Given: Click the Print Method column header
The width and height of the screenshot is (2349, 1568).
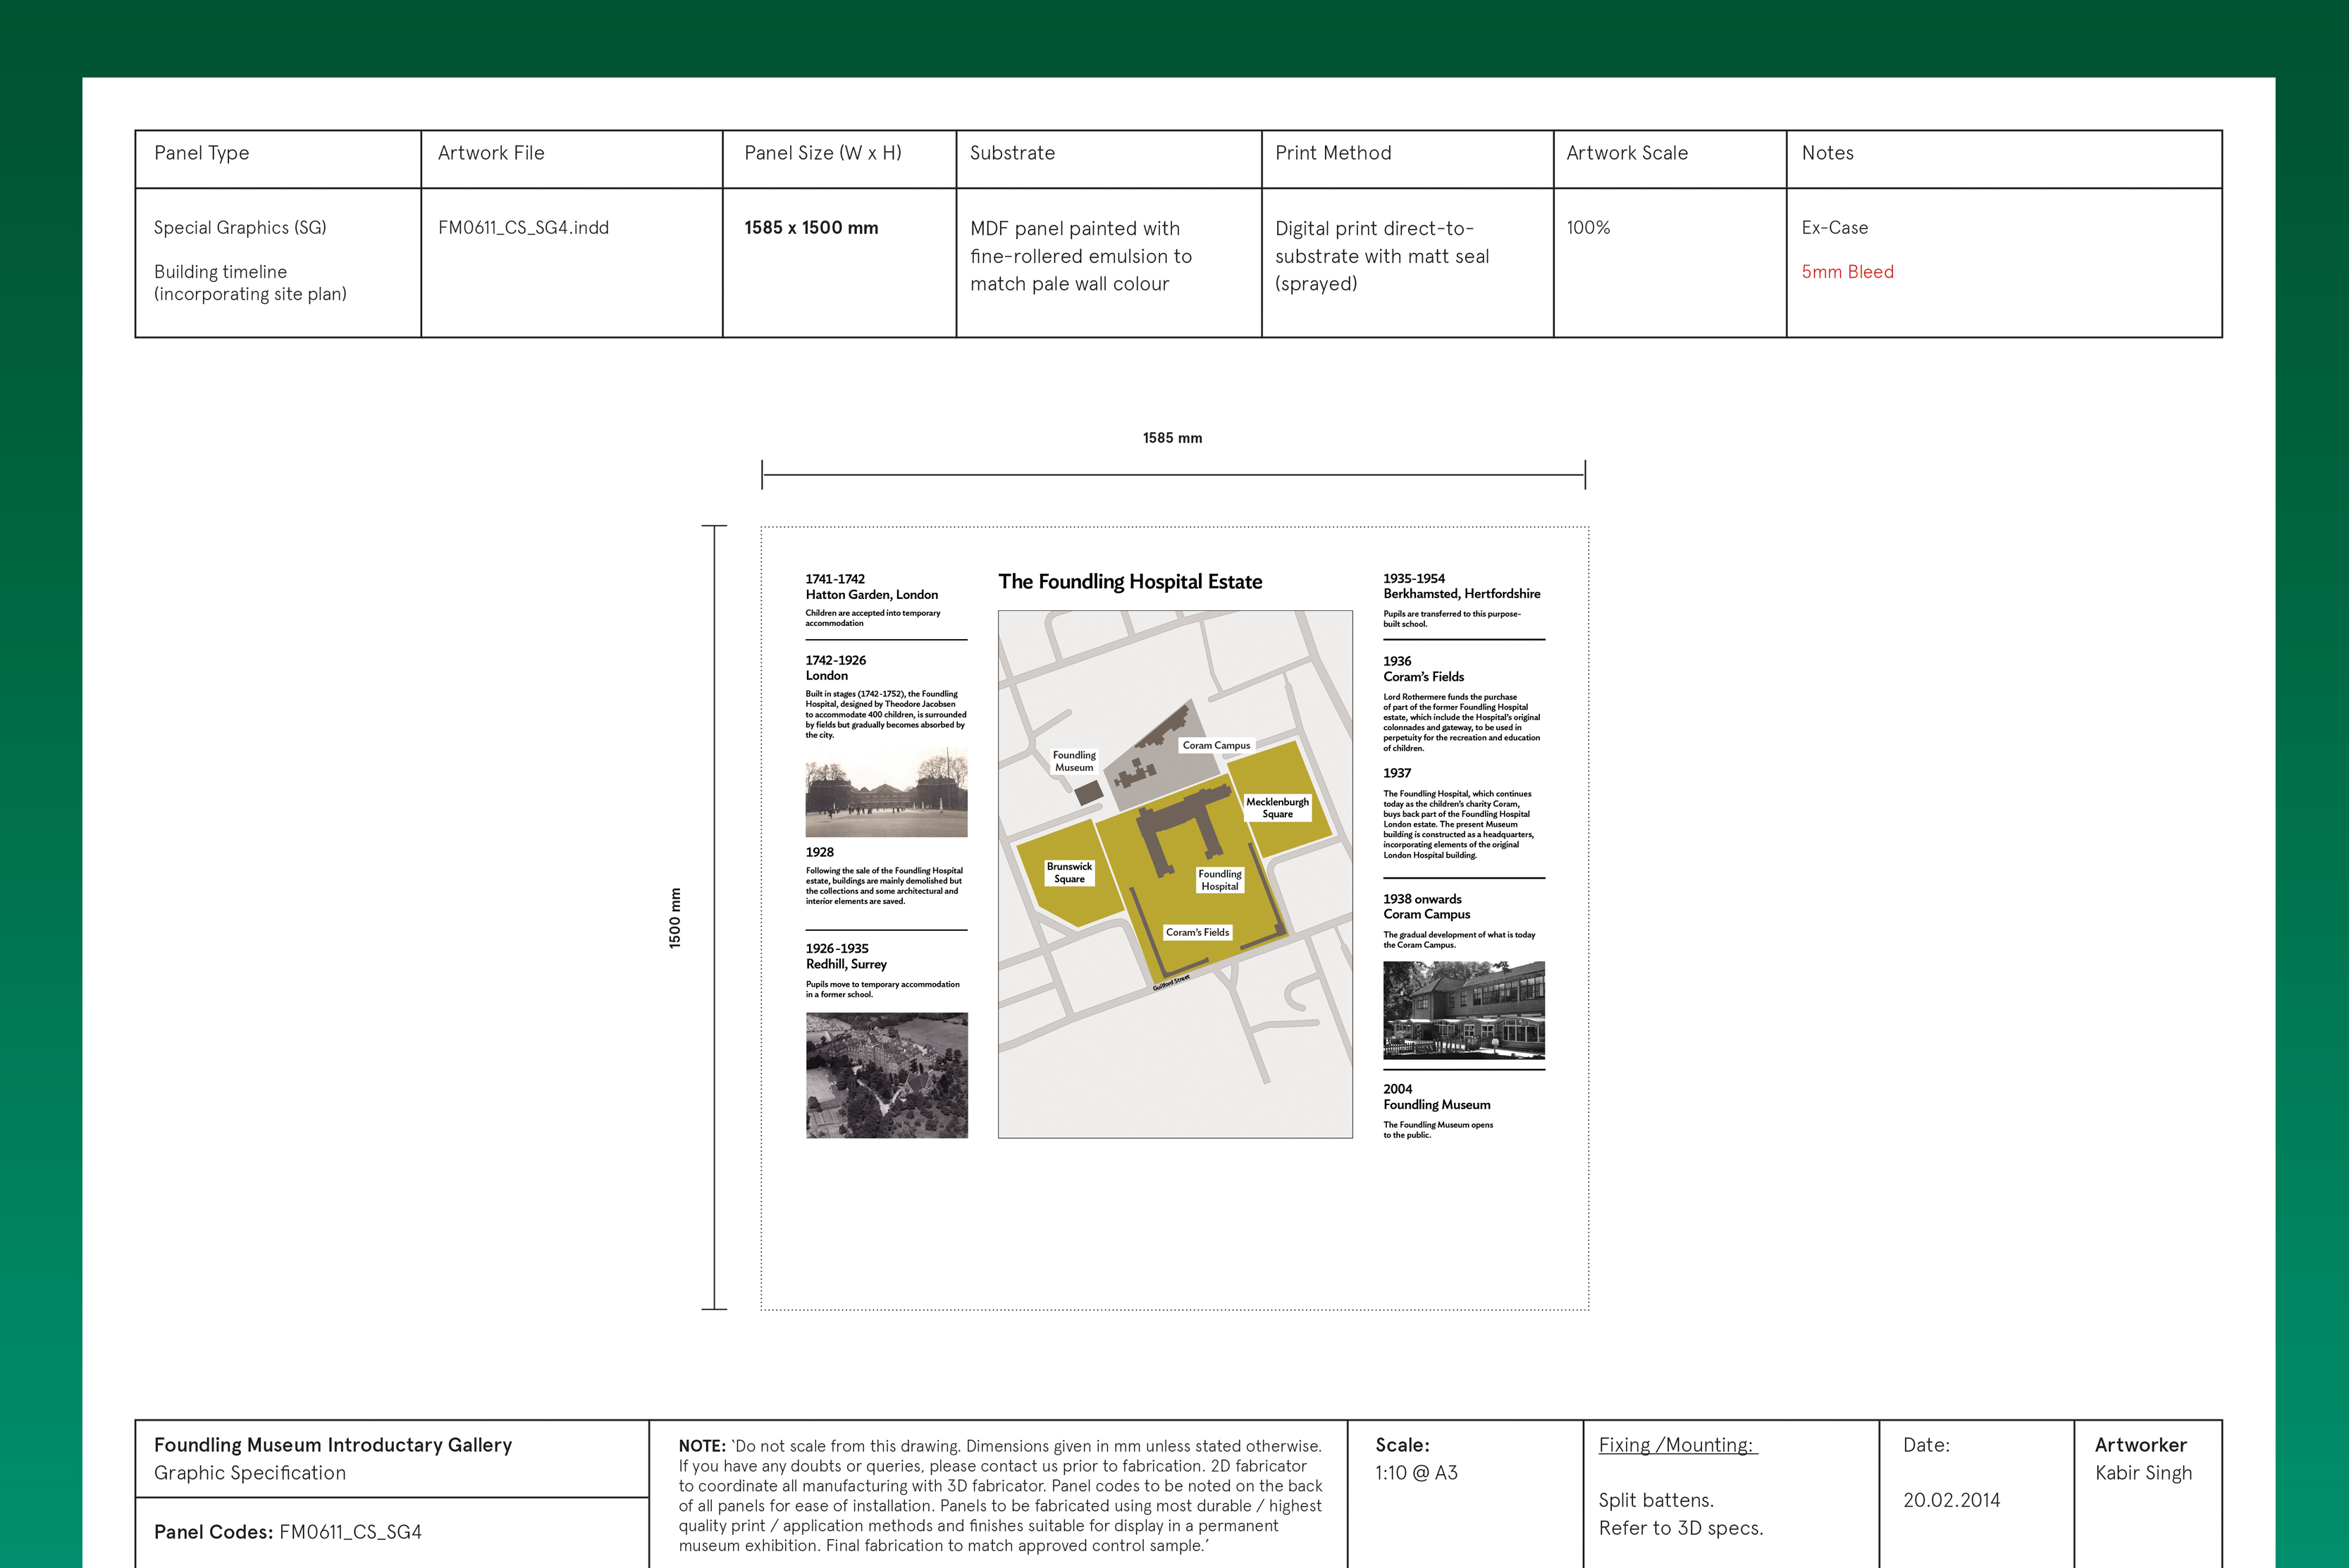Looking at the screenshot, I should pos(1333,153).
